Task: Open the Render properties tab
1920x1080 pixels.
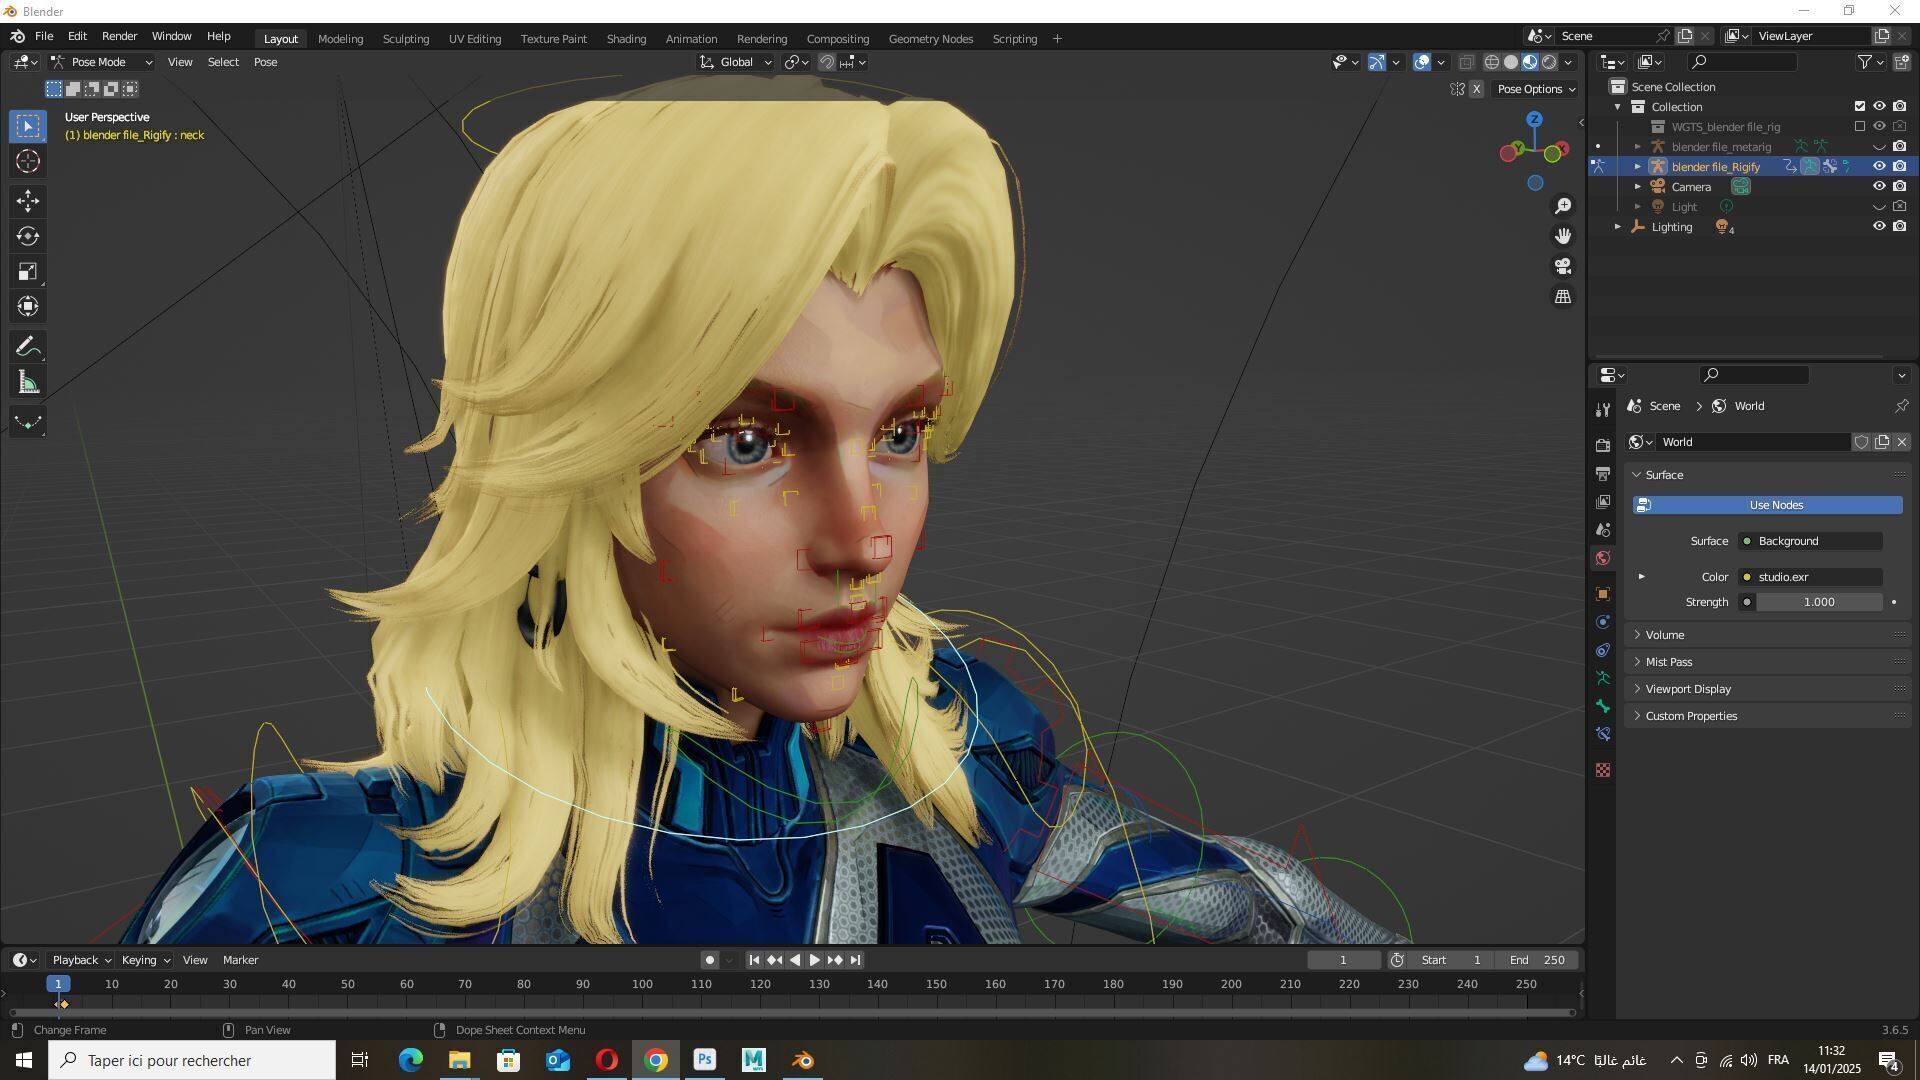Action: tap(1603, 445)
